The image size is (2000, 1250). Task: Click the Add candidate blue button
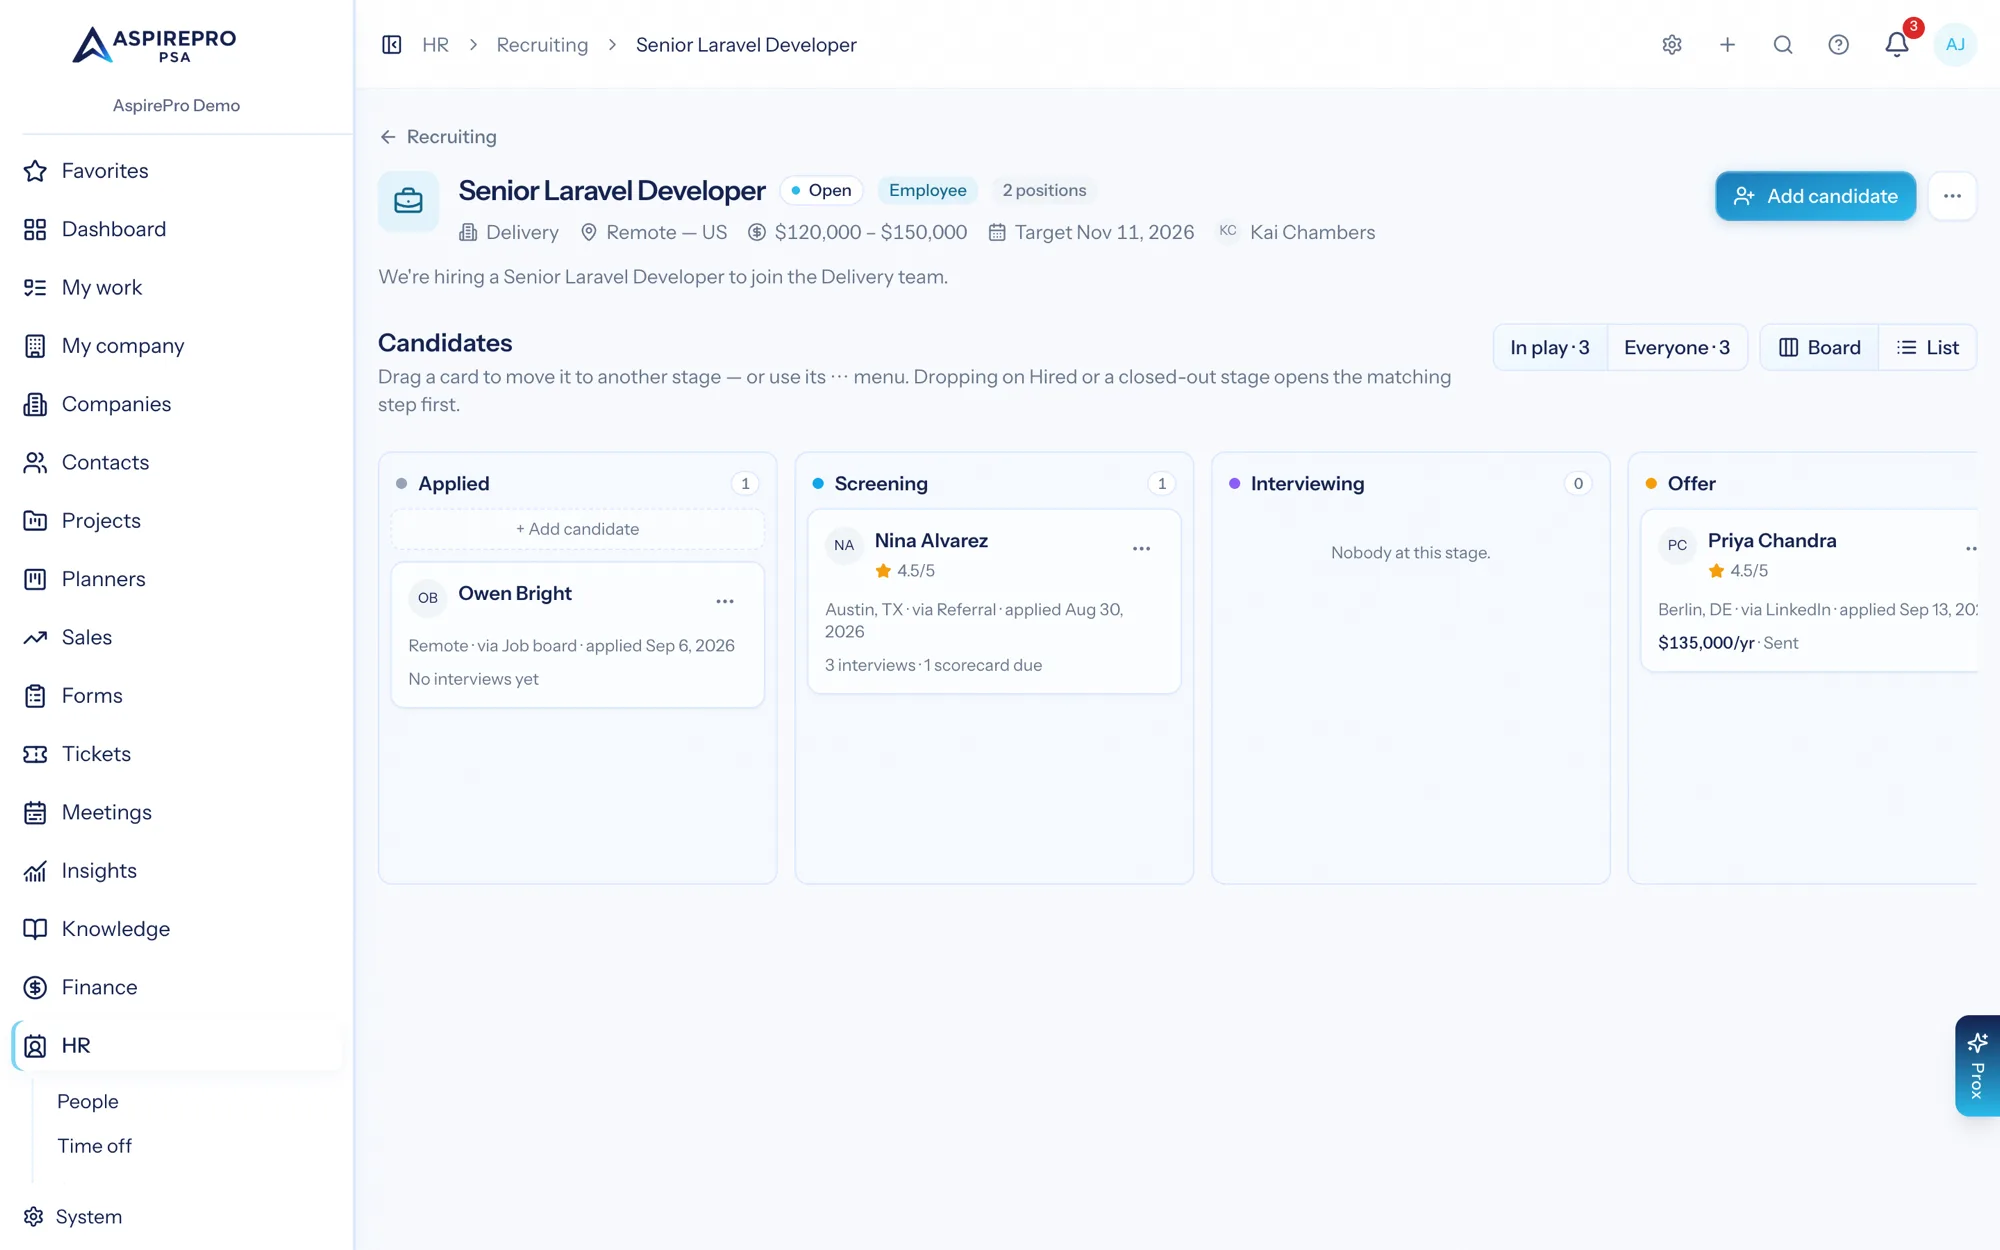(1815, 196)
